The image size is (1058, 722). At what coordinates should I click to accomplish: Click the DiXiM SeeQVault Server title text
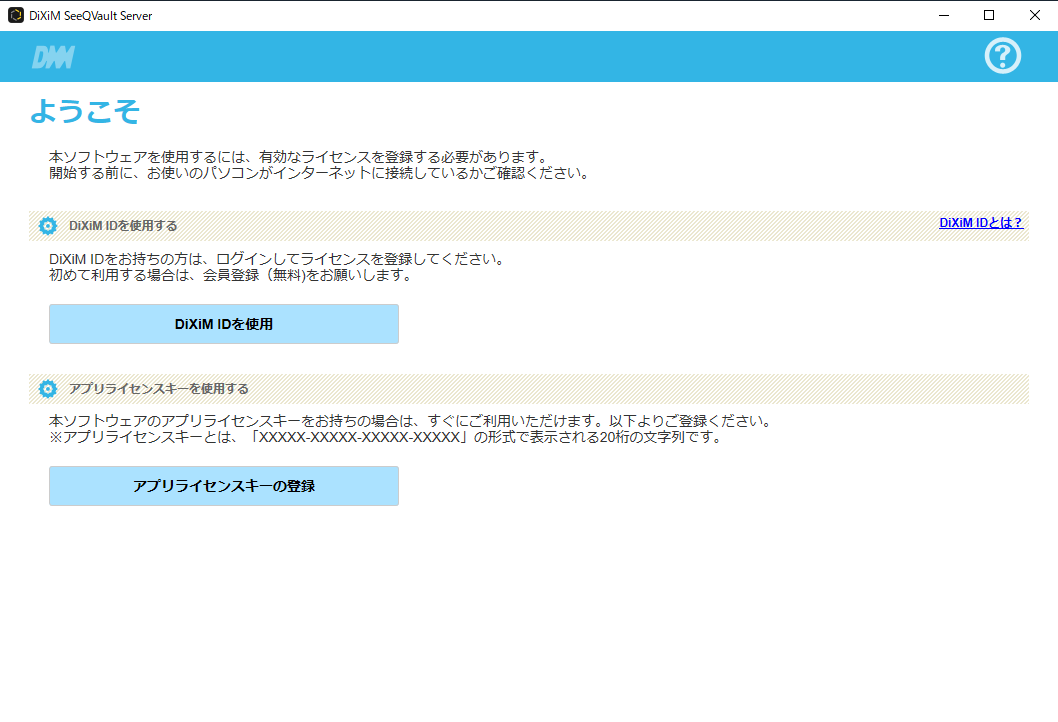click(x=91, y=16)
